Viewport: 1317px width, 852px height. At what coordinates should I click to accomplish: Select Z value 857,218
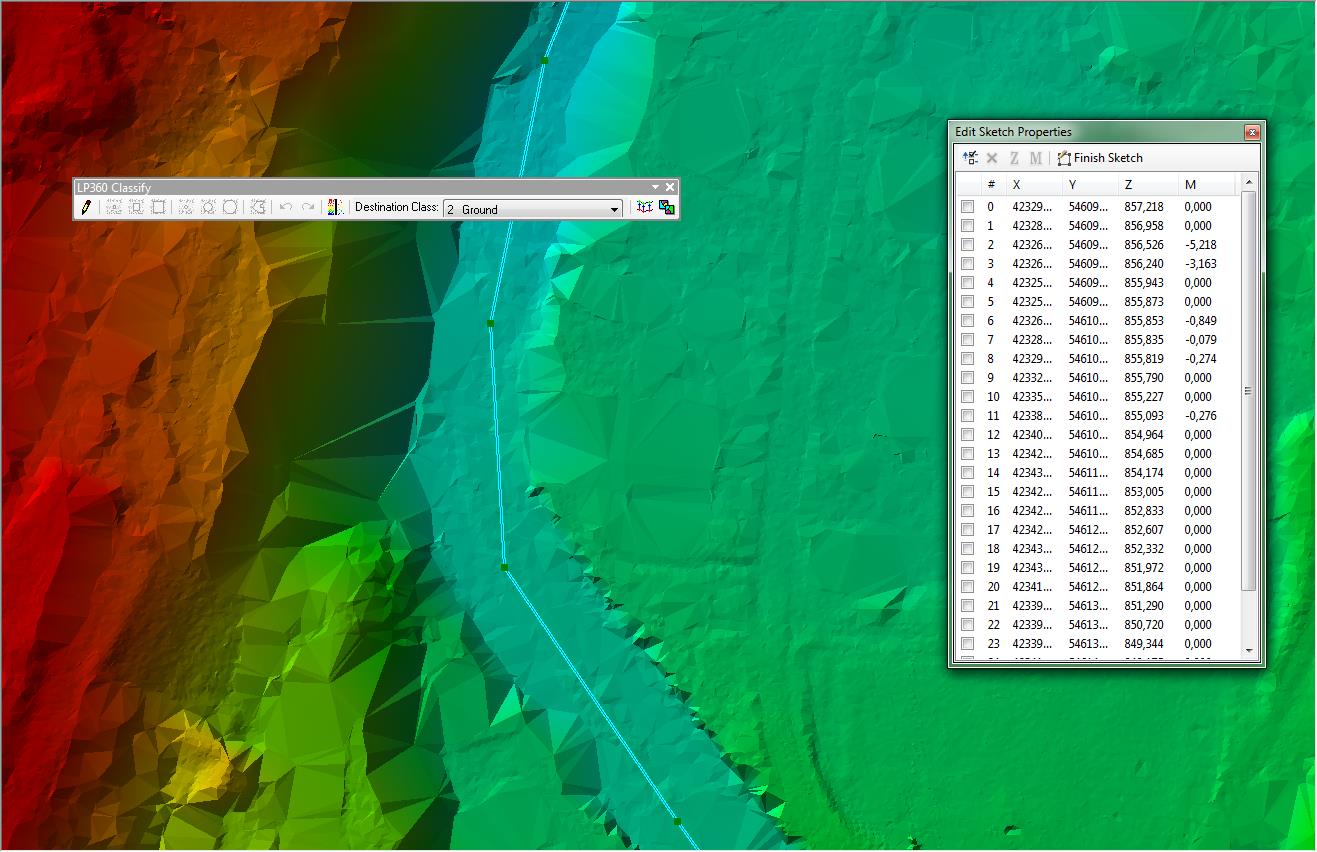point(1144,207)
